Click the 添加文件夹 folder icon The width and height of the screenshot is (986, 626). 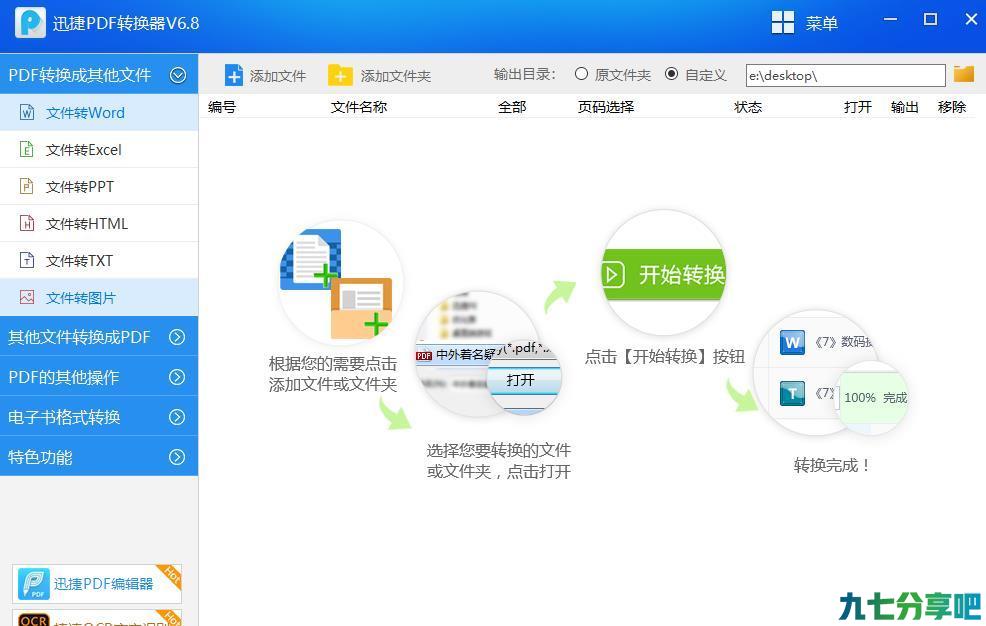pos(340,75)
